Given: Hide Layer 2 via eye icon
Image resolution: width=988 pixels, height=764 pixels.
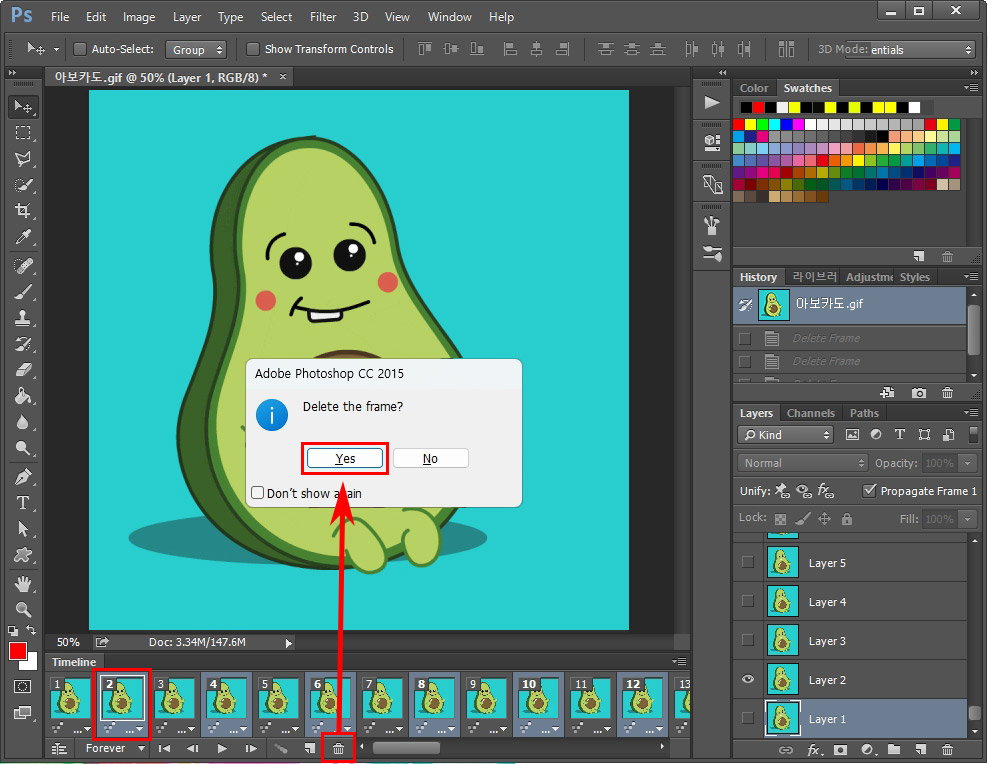Looking at the screenshot, I should coord(748,679).
